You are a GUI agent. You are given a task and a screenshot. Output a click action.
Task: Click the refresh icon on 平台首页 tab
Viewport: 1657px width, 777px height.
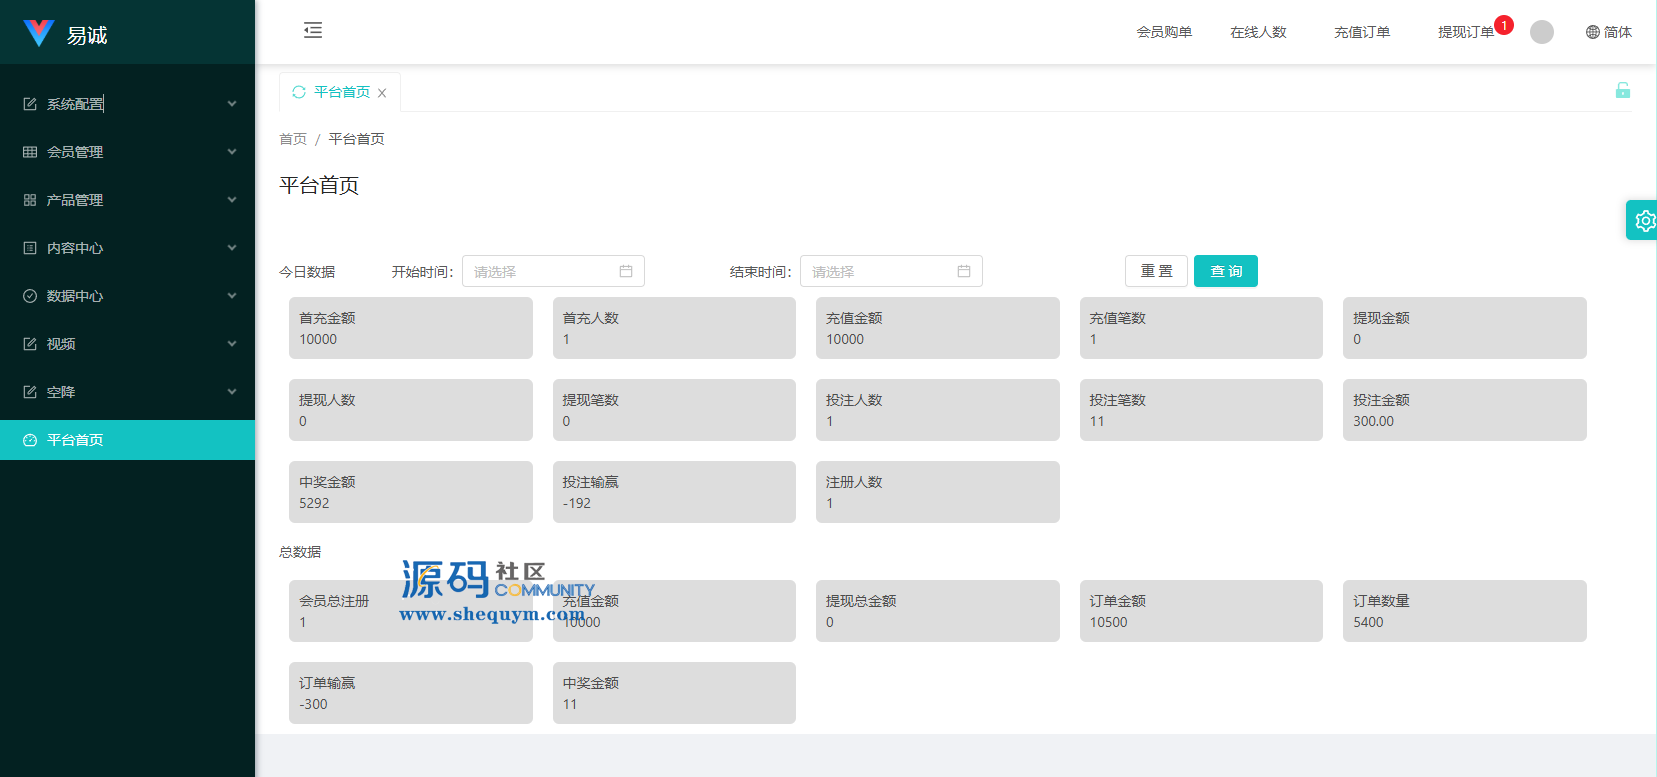[299, 92]
